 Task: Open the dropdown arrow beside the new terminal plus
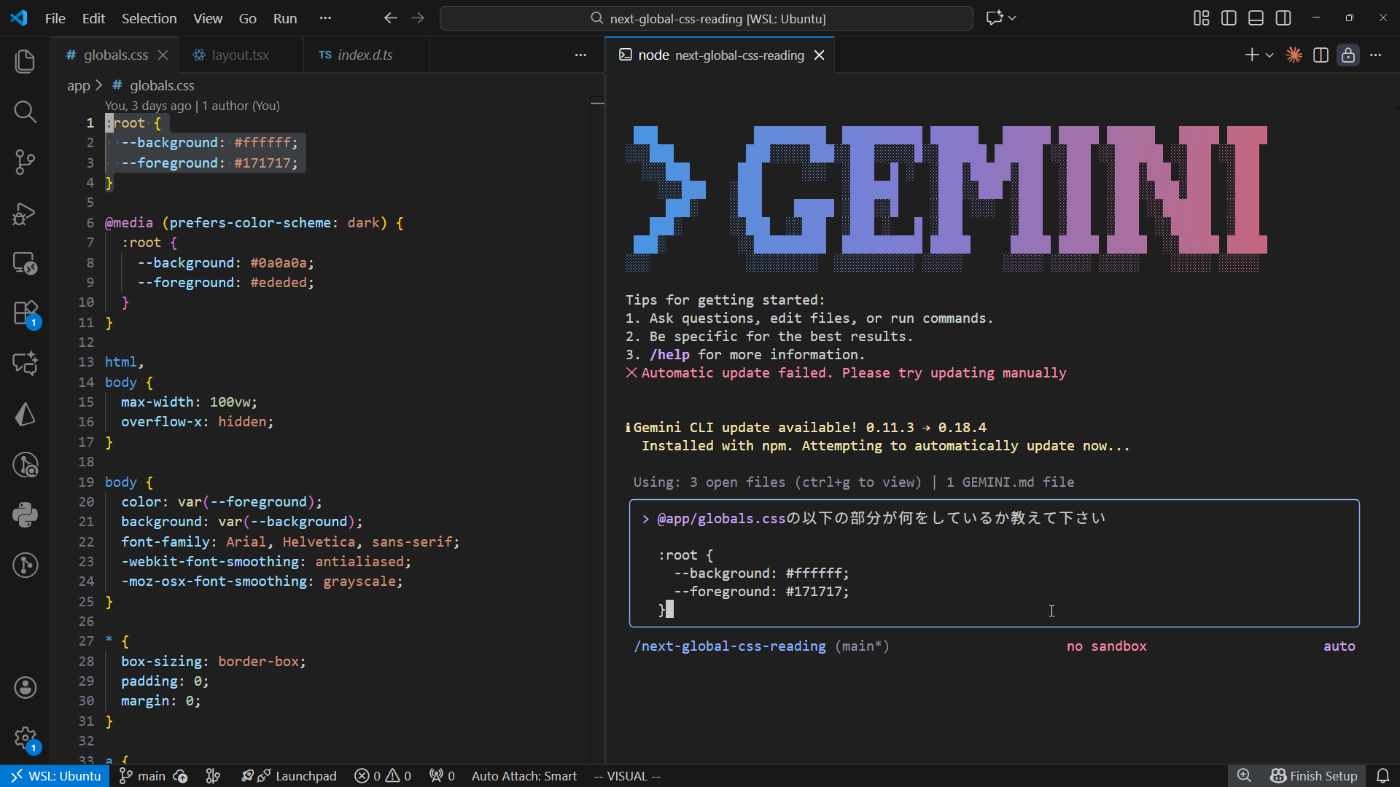[x=1269, y=55]
